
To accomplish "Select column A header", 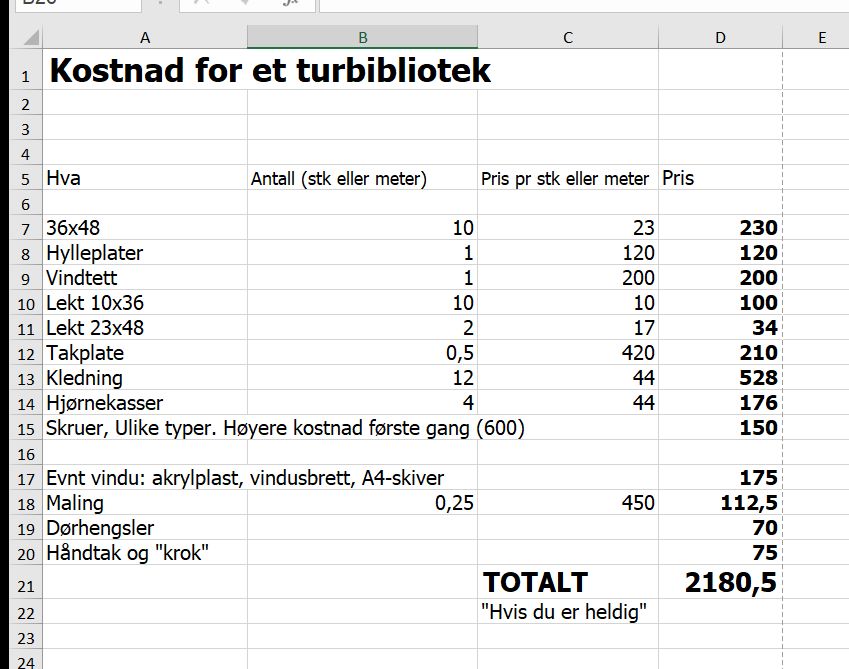I will coord(145,37).
